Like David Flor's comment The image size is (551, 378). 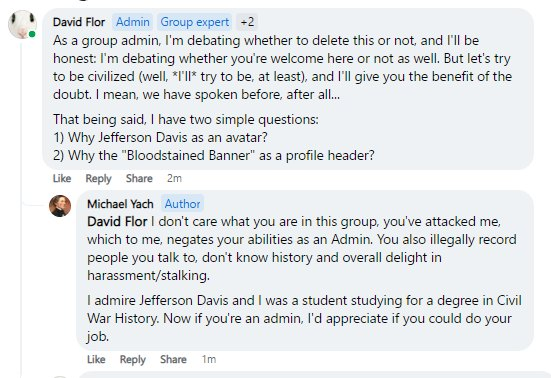pyautogui.click(x=62, y=178)
